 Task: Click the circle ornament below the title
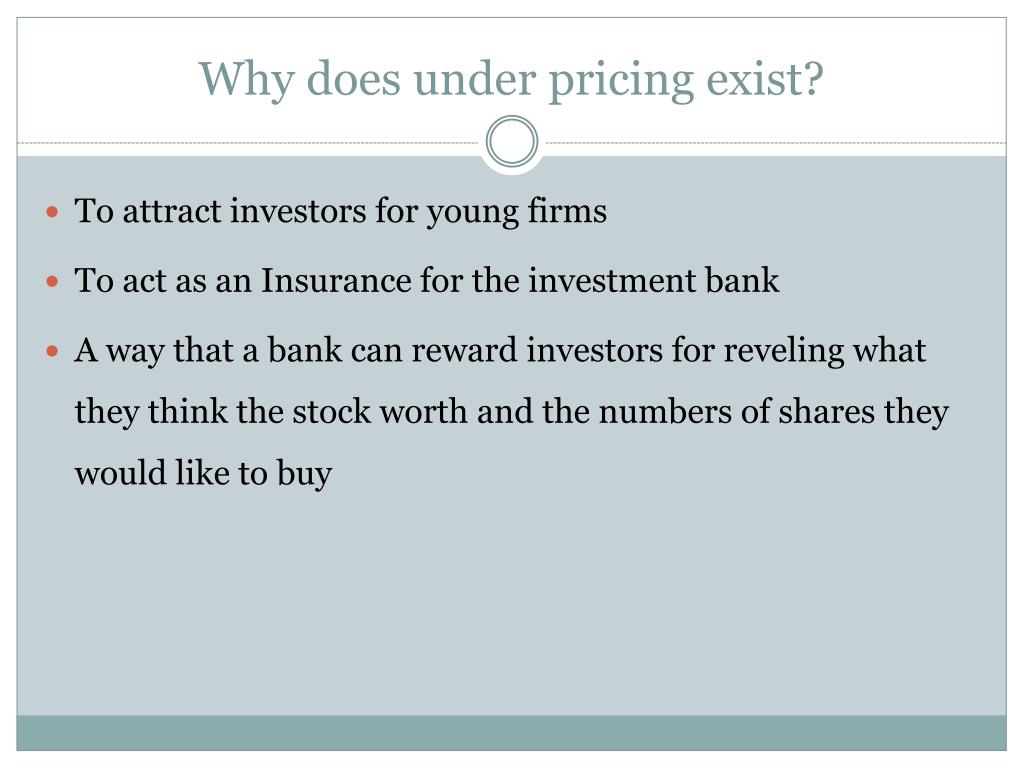tap(512, 142)
